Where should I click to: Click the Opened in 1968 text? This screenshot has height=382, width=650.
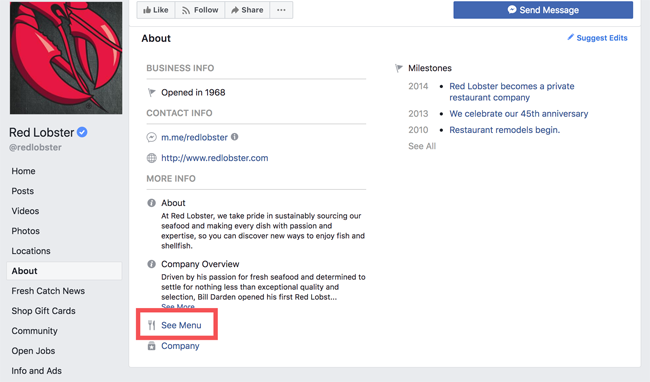point(193,92)
